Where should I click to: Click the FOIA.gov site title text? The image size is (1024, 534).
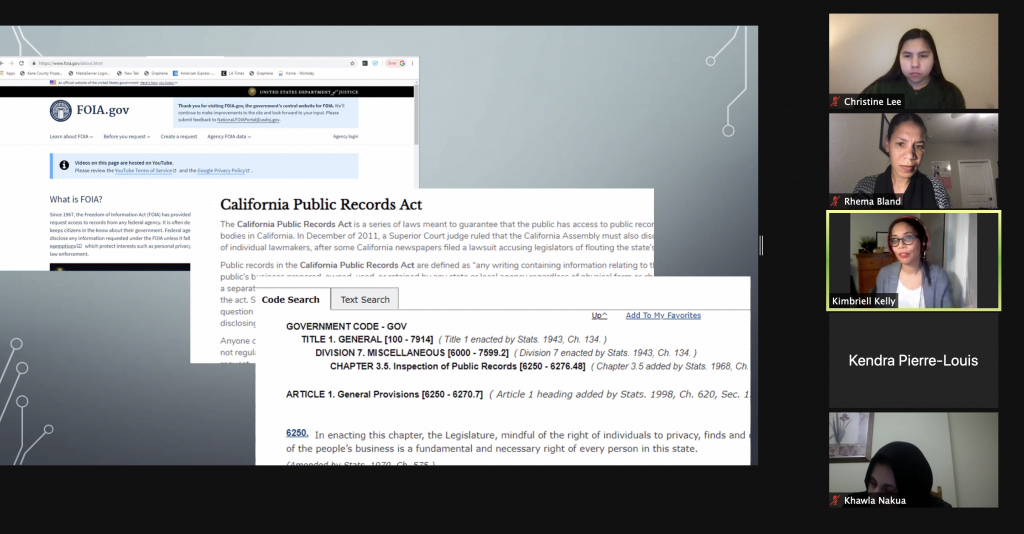pos(103,110)
